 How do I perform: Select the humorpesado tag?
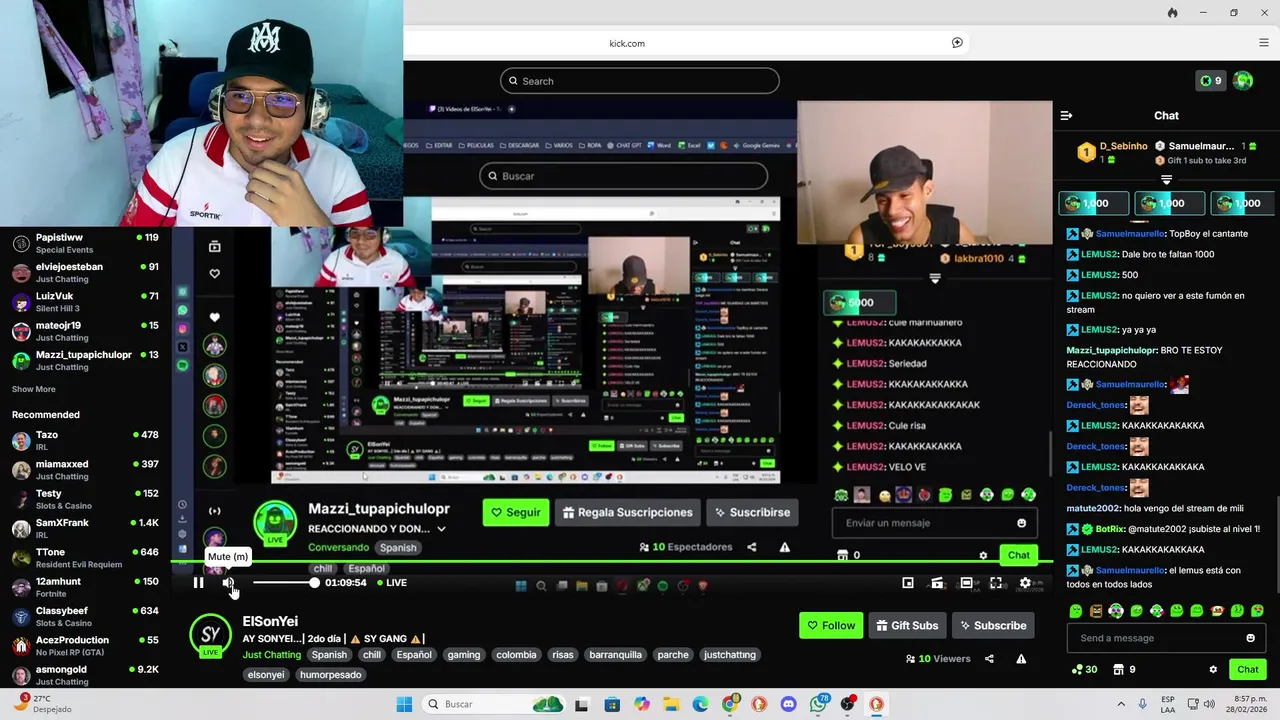(331, 675)
